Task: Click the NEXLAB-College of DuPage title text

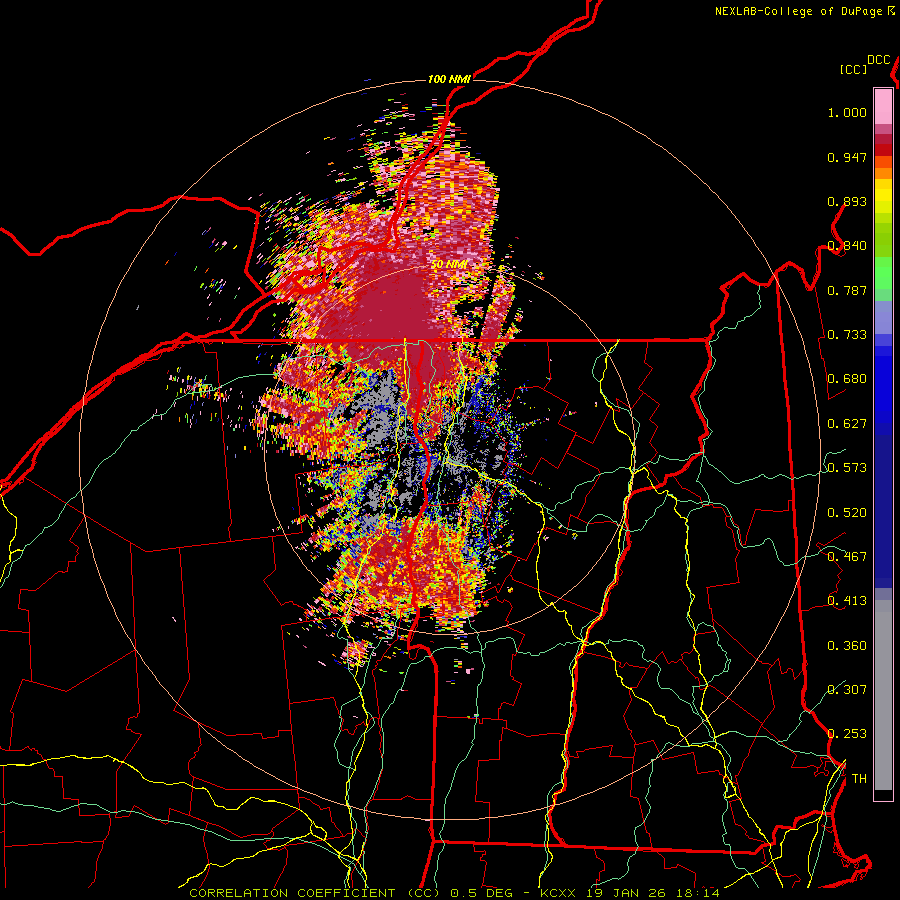Action: click(x=798, y=11)
